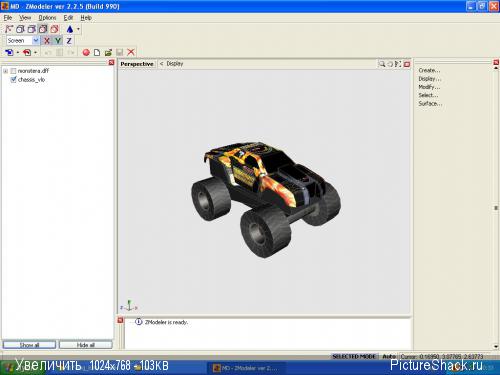The height and width of the screenshot is (375, 500).
Task: Click the viewport fit-all arrows icon
Action: coord(398,64)
